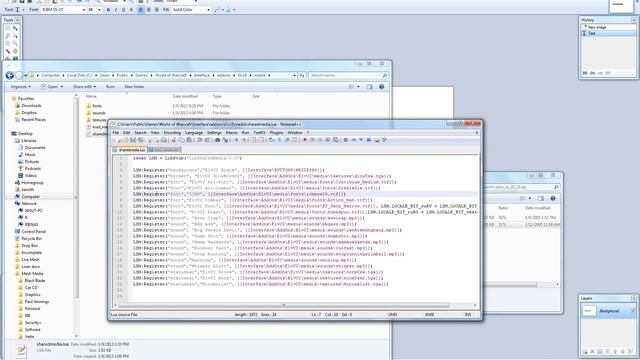Screen dimensions: 640x360
Task: Click Notepad++ Zoom In toolbar icon
Action: [x=236, y=140]
